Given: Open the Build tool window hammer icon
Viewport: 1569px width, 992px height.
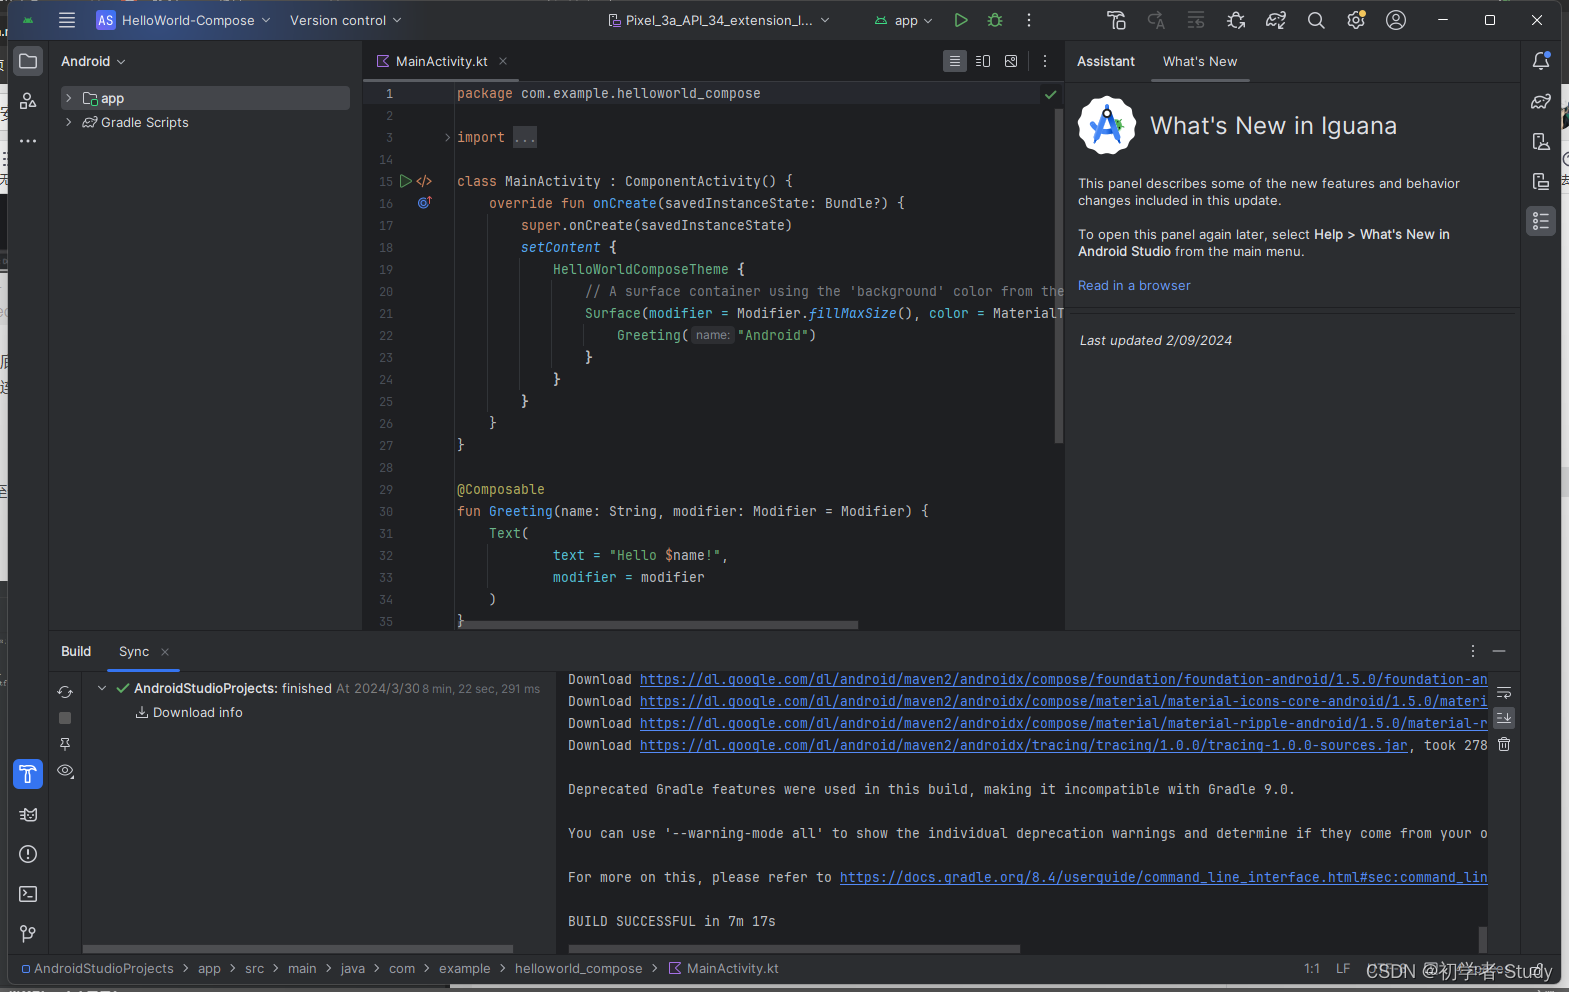Looking at the screenshot, I should (28, 774).
